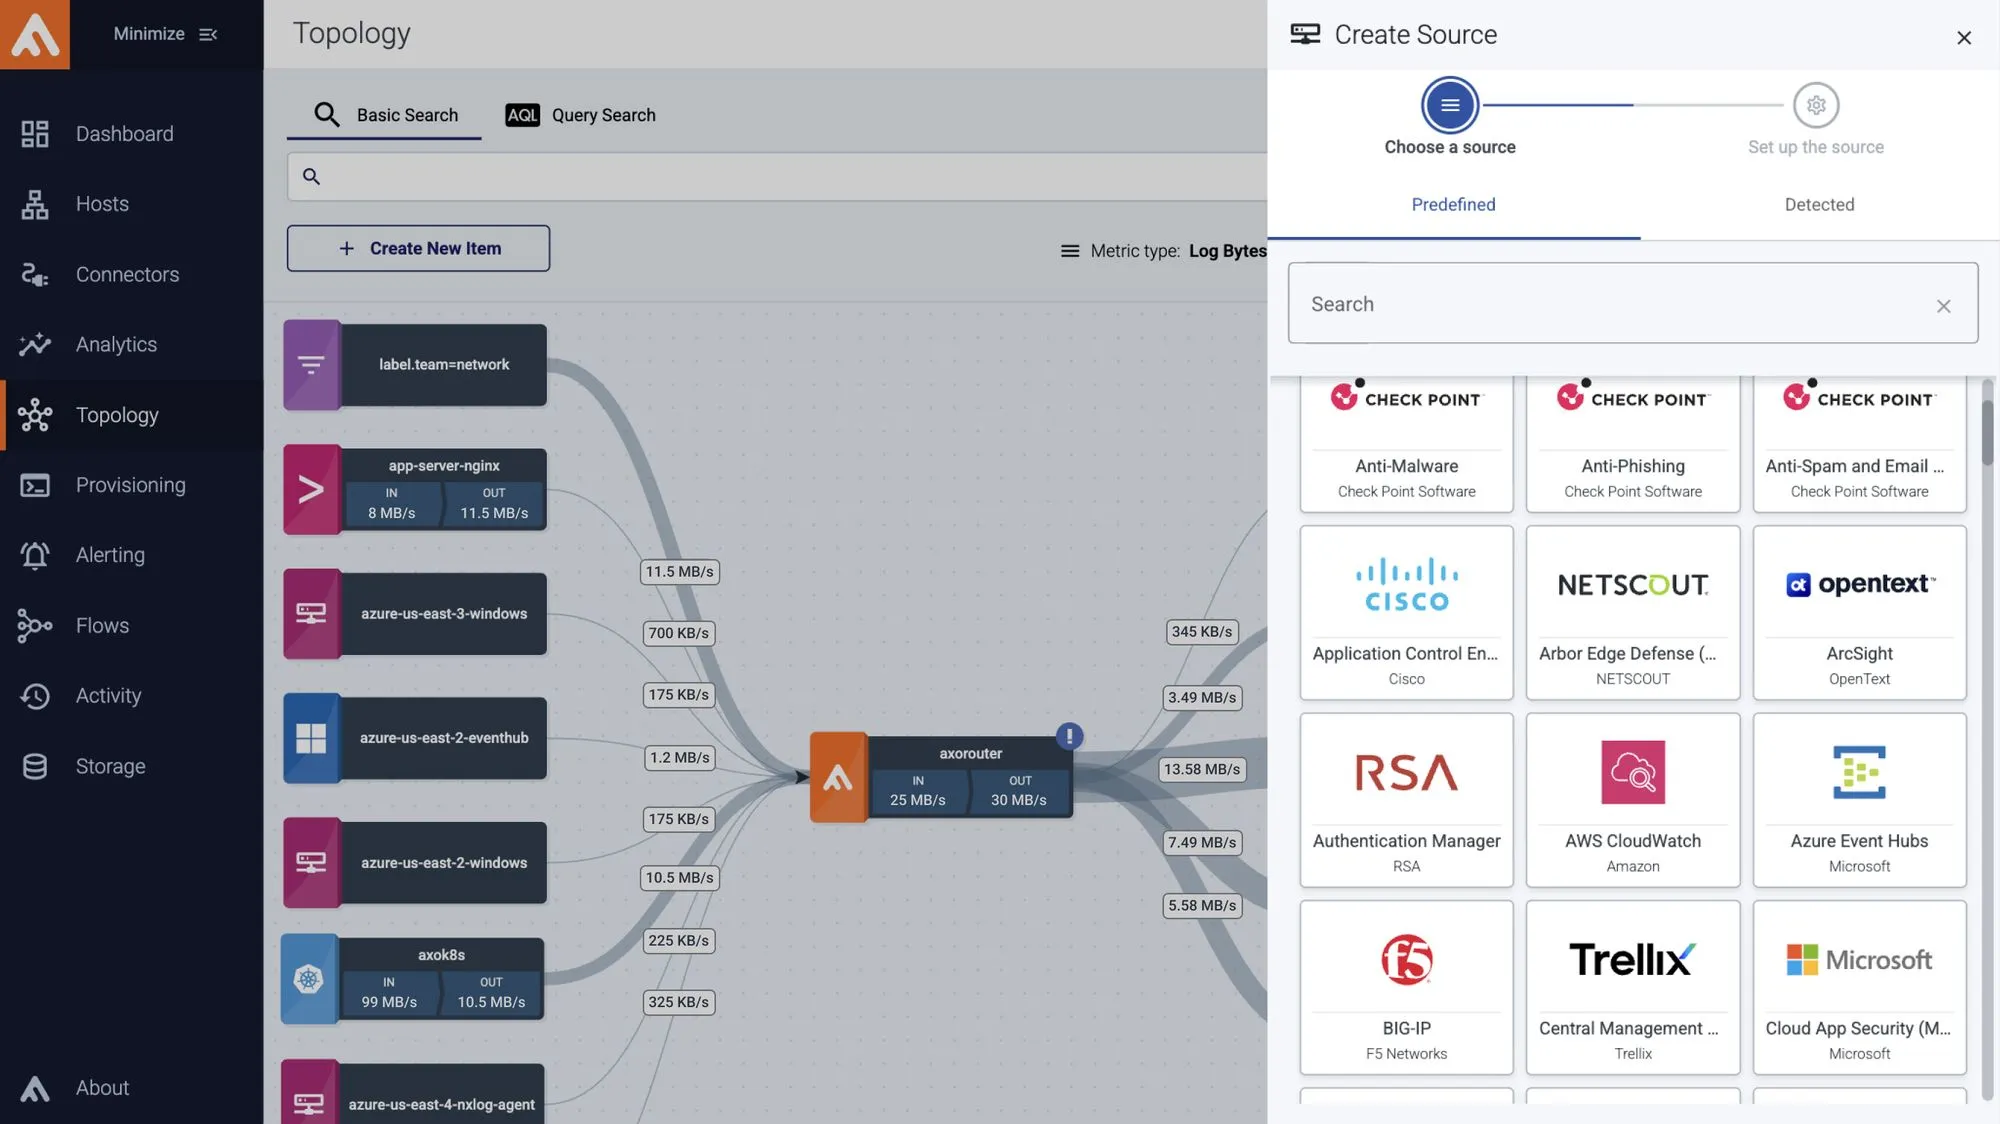2000x1124 pixels.
Task: Open the Flows section icon
Action: pos(35,626)
